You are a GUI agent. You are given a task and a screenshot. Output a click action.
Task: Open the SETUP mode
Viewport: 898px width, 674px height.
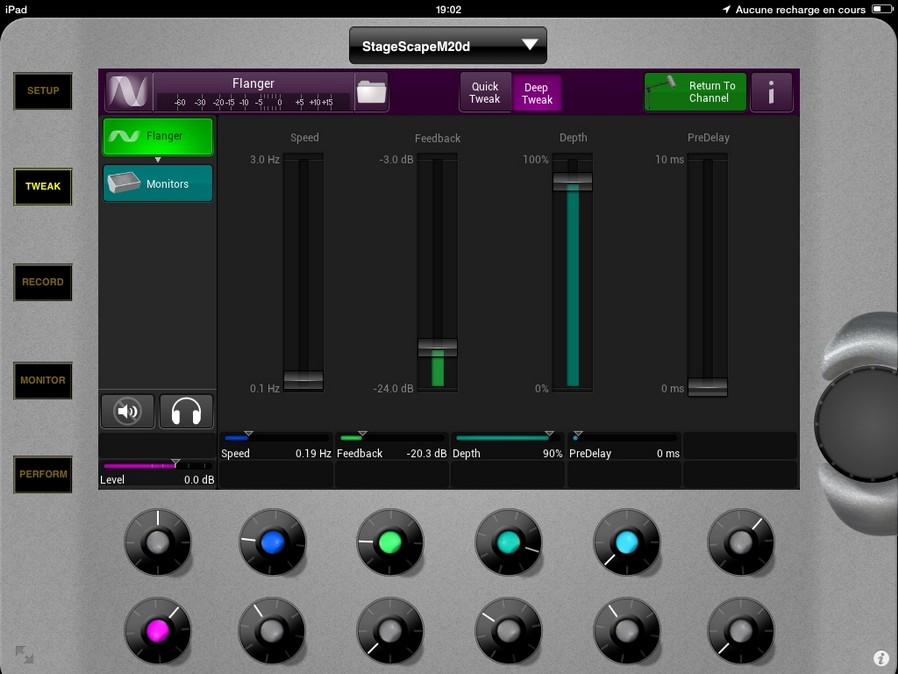[43, 91]
